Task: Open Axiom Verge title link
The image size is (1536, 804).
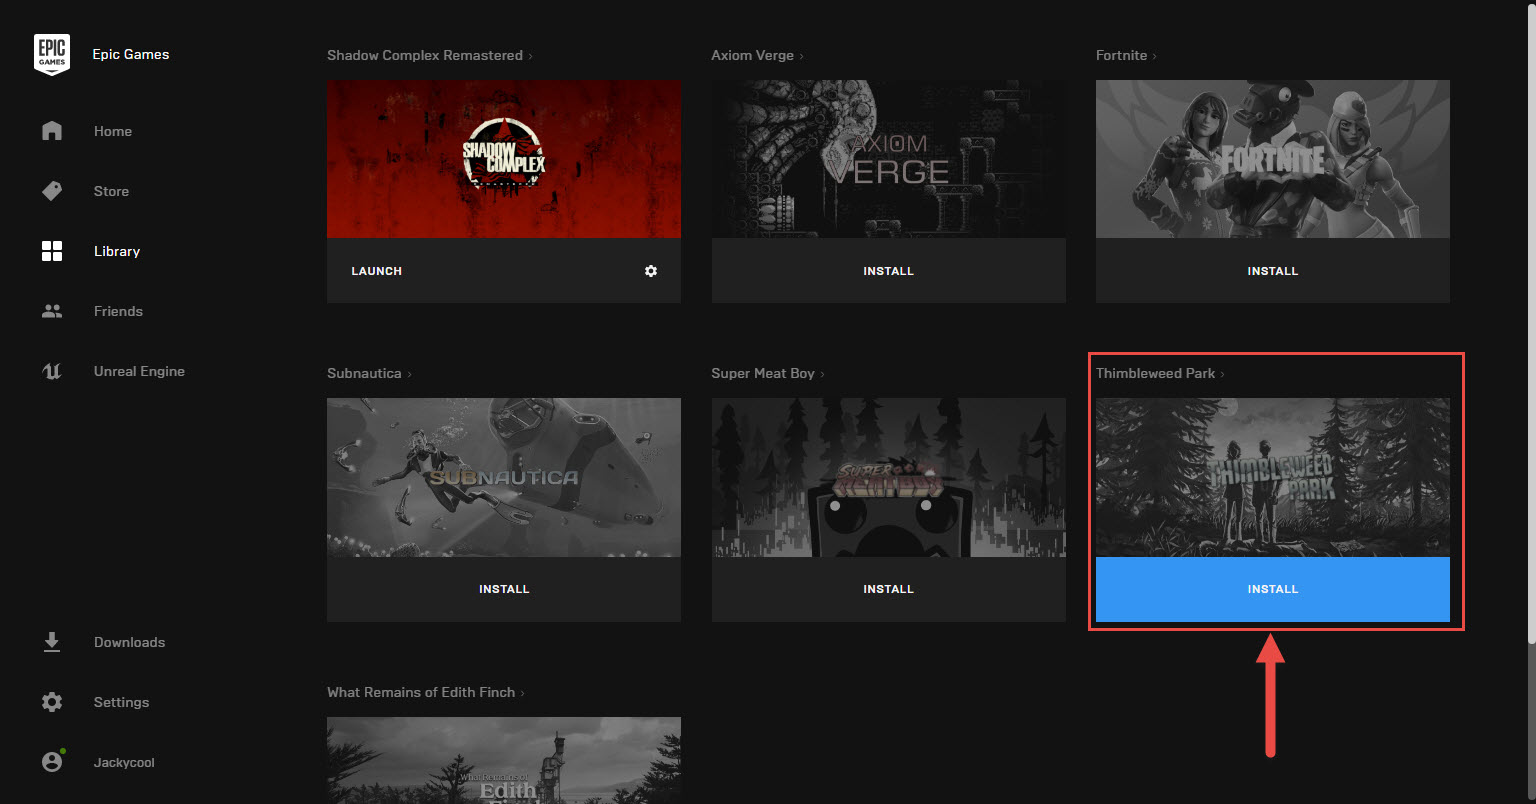Action: click(757, 55)
